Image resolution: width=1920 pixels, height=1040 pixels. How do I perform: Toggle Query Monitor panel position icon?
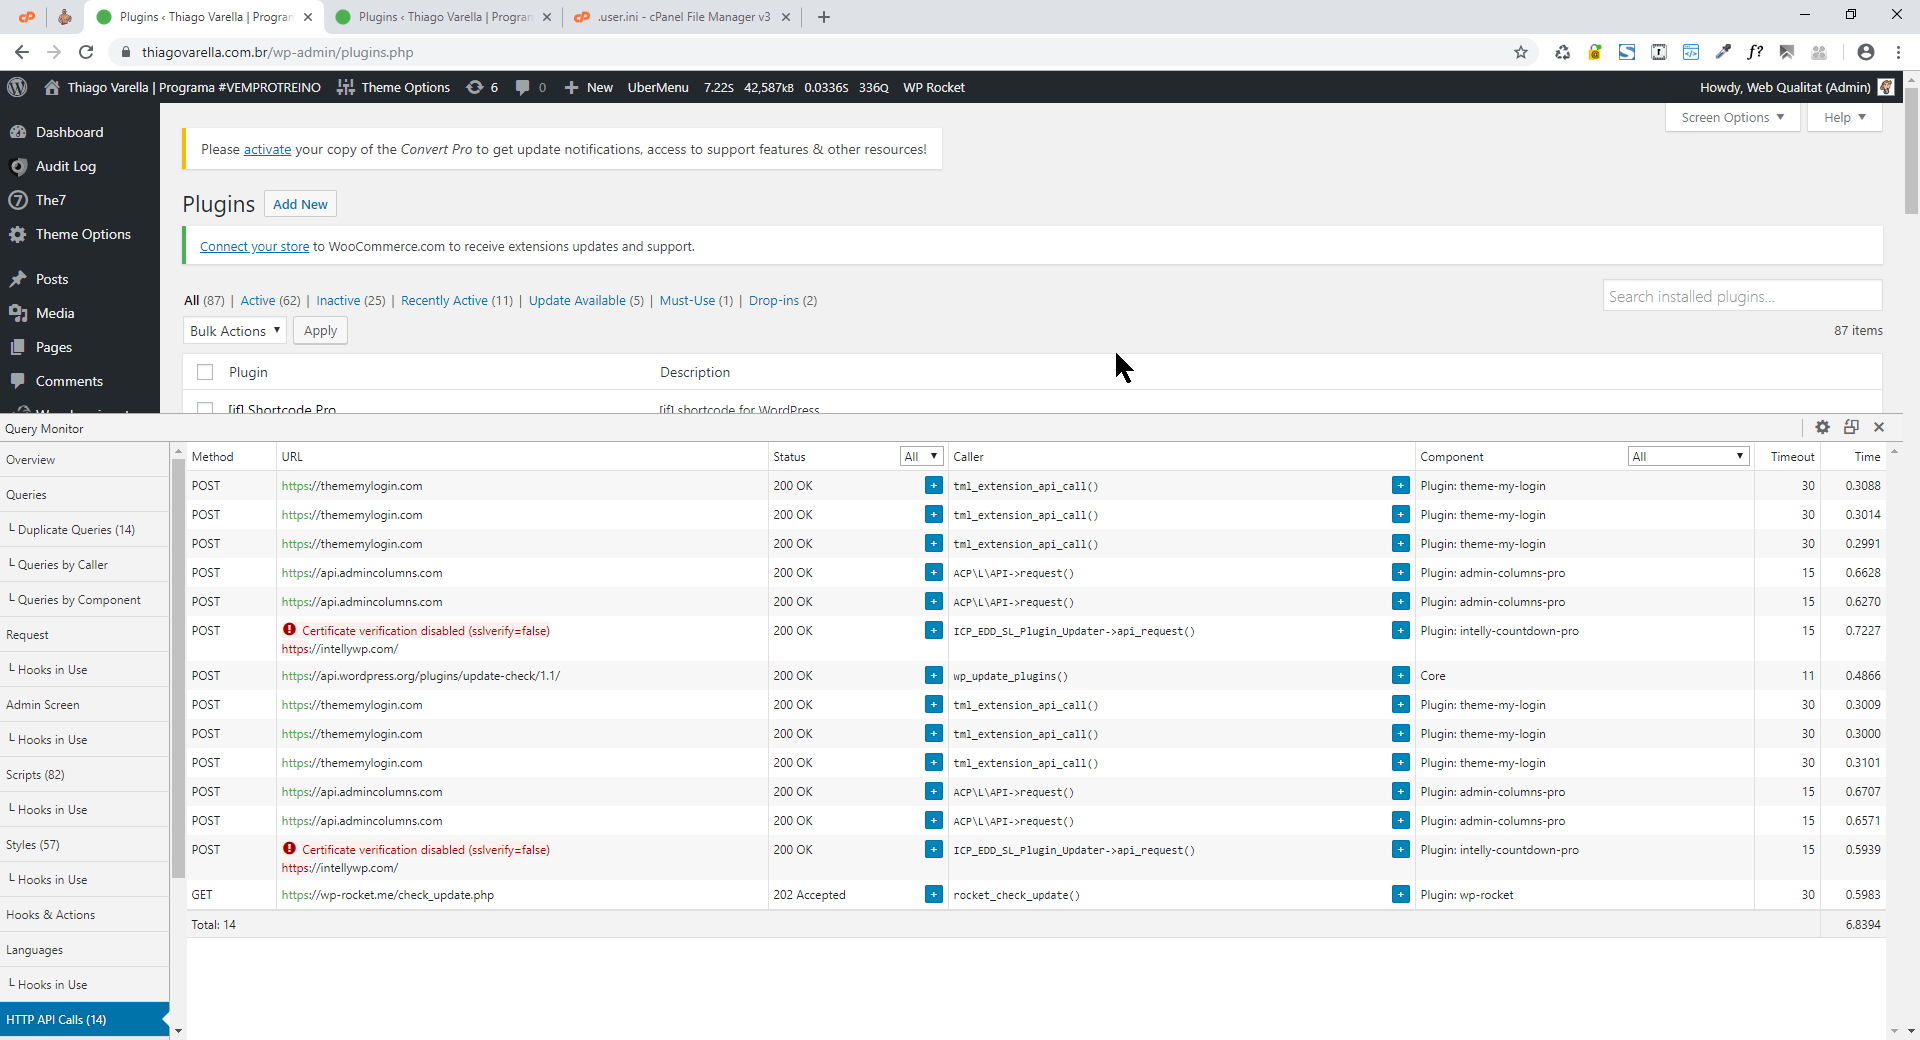[x=1851, y=427]
